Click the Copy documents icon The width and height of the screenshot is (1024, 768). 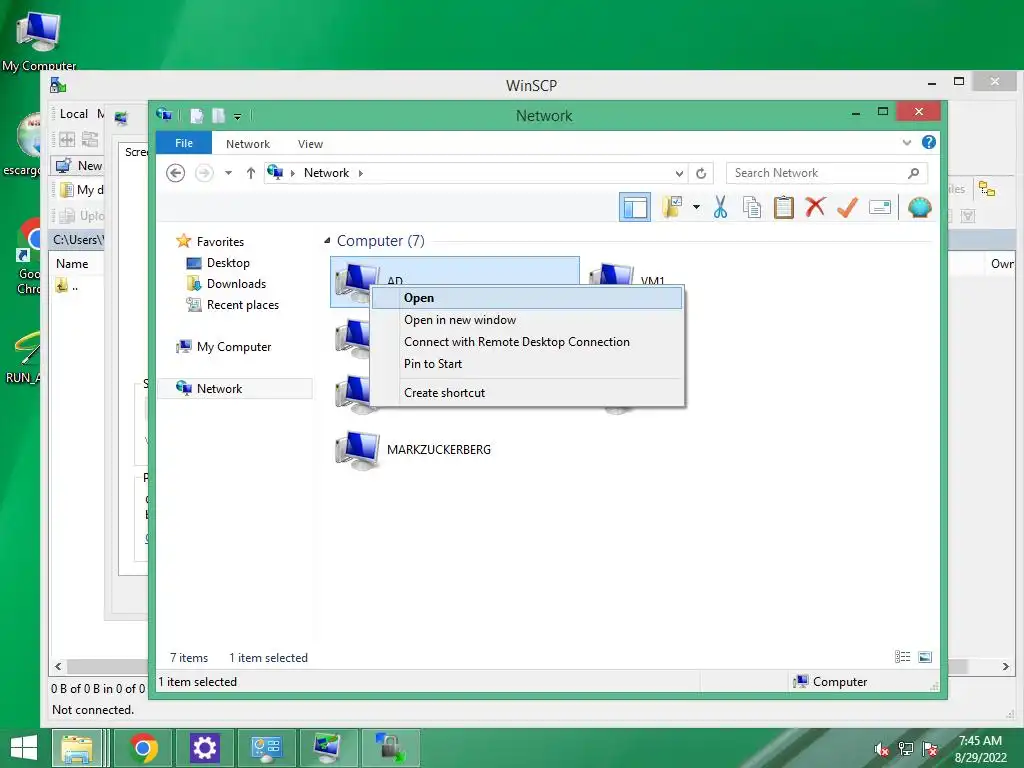coord(752,208)
